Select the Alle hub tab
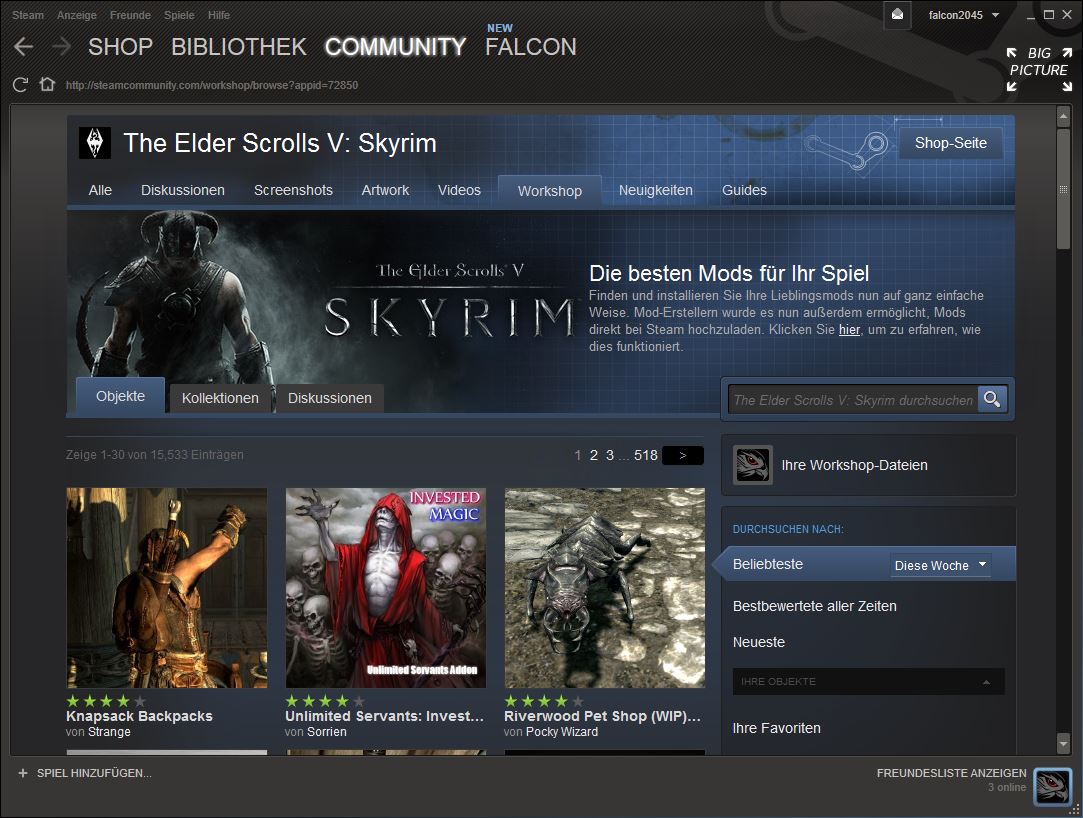The height and width of the screenshot is (818, 1083). [100, 190]
